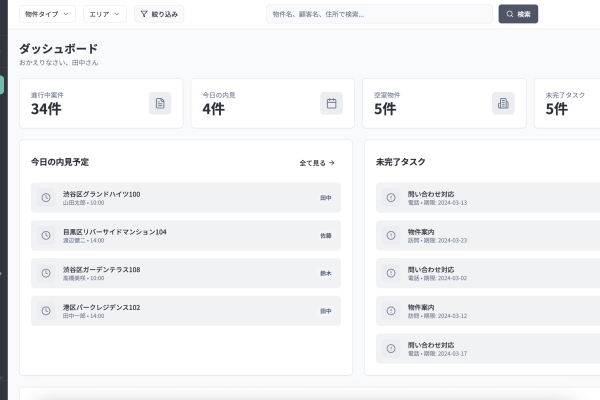
Task: Click the document icon in 進行中案件 card
Action: point(160,103)
